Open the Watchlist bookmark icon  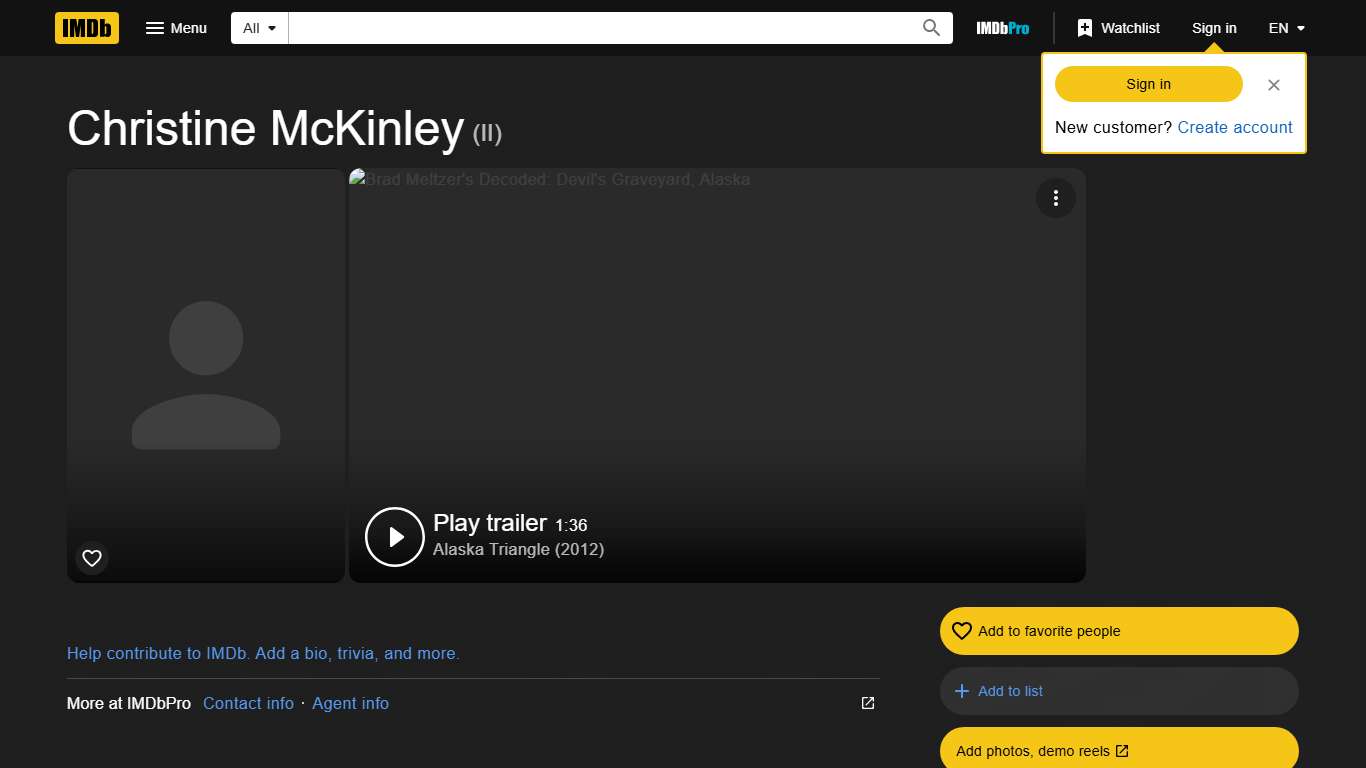coord(1085,27)
